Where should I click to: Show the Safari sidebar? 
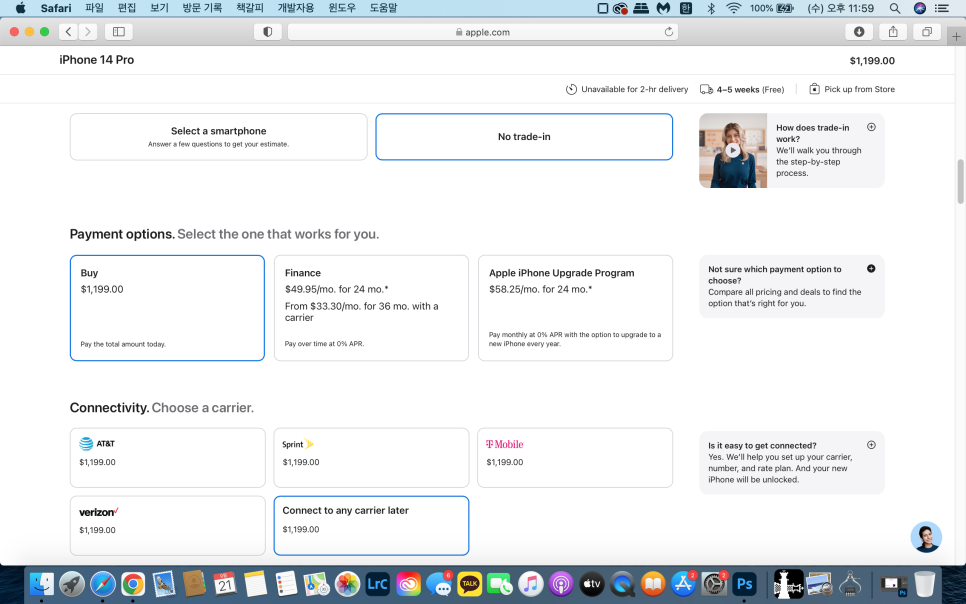point(119,31)
